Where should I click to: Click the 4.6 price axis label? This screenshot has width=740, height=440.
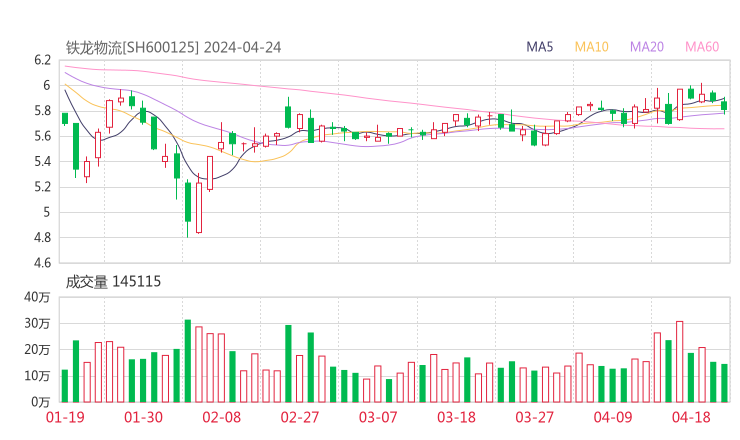(42, 263)
